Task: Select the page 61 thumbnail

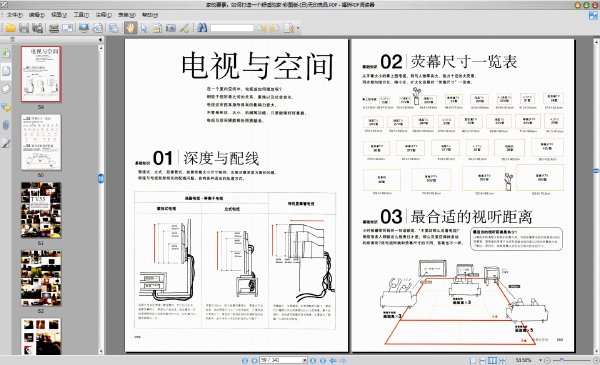Action: point(41,210)
